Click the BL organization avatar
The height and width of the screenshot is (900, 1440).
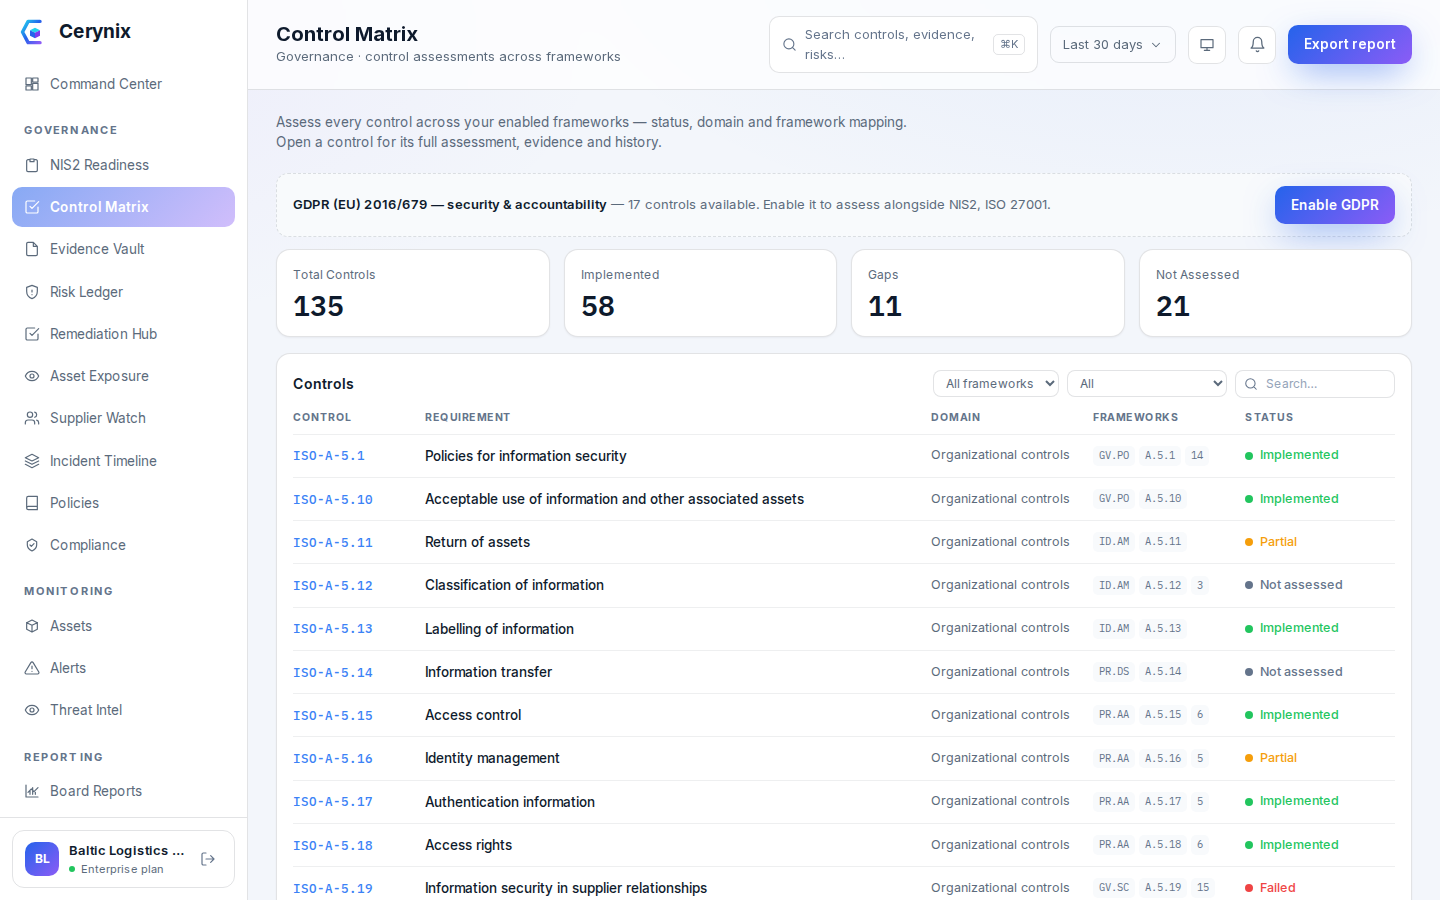tap(42, 859)
